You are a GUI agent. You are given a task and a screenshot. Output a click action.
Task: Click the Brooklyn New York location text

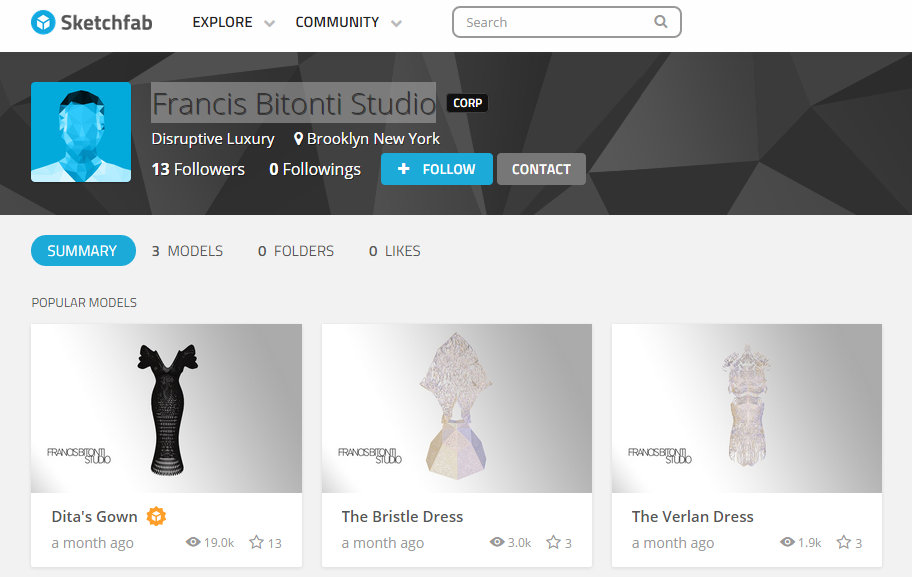[373, 138]
